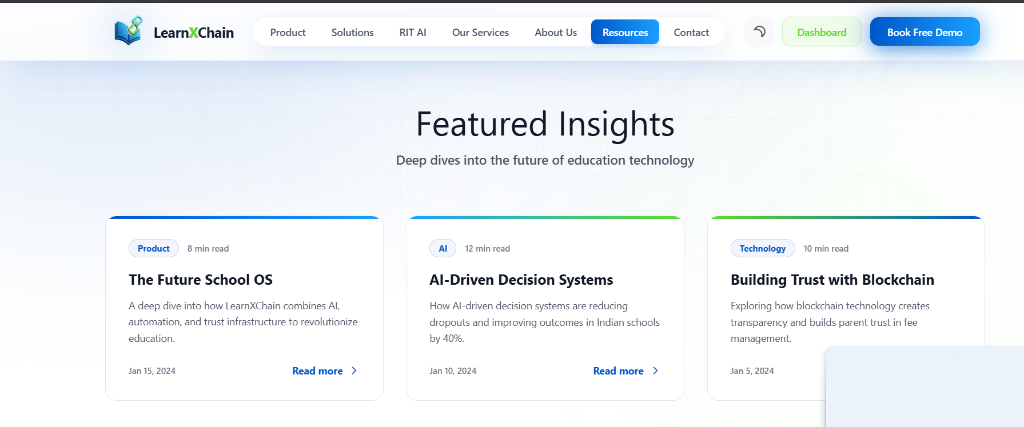Open Building Trust with Blockchain article title

click(832, 279)
